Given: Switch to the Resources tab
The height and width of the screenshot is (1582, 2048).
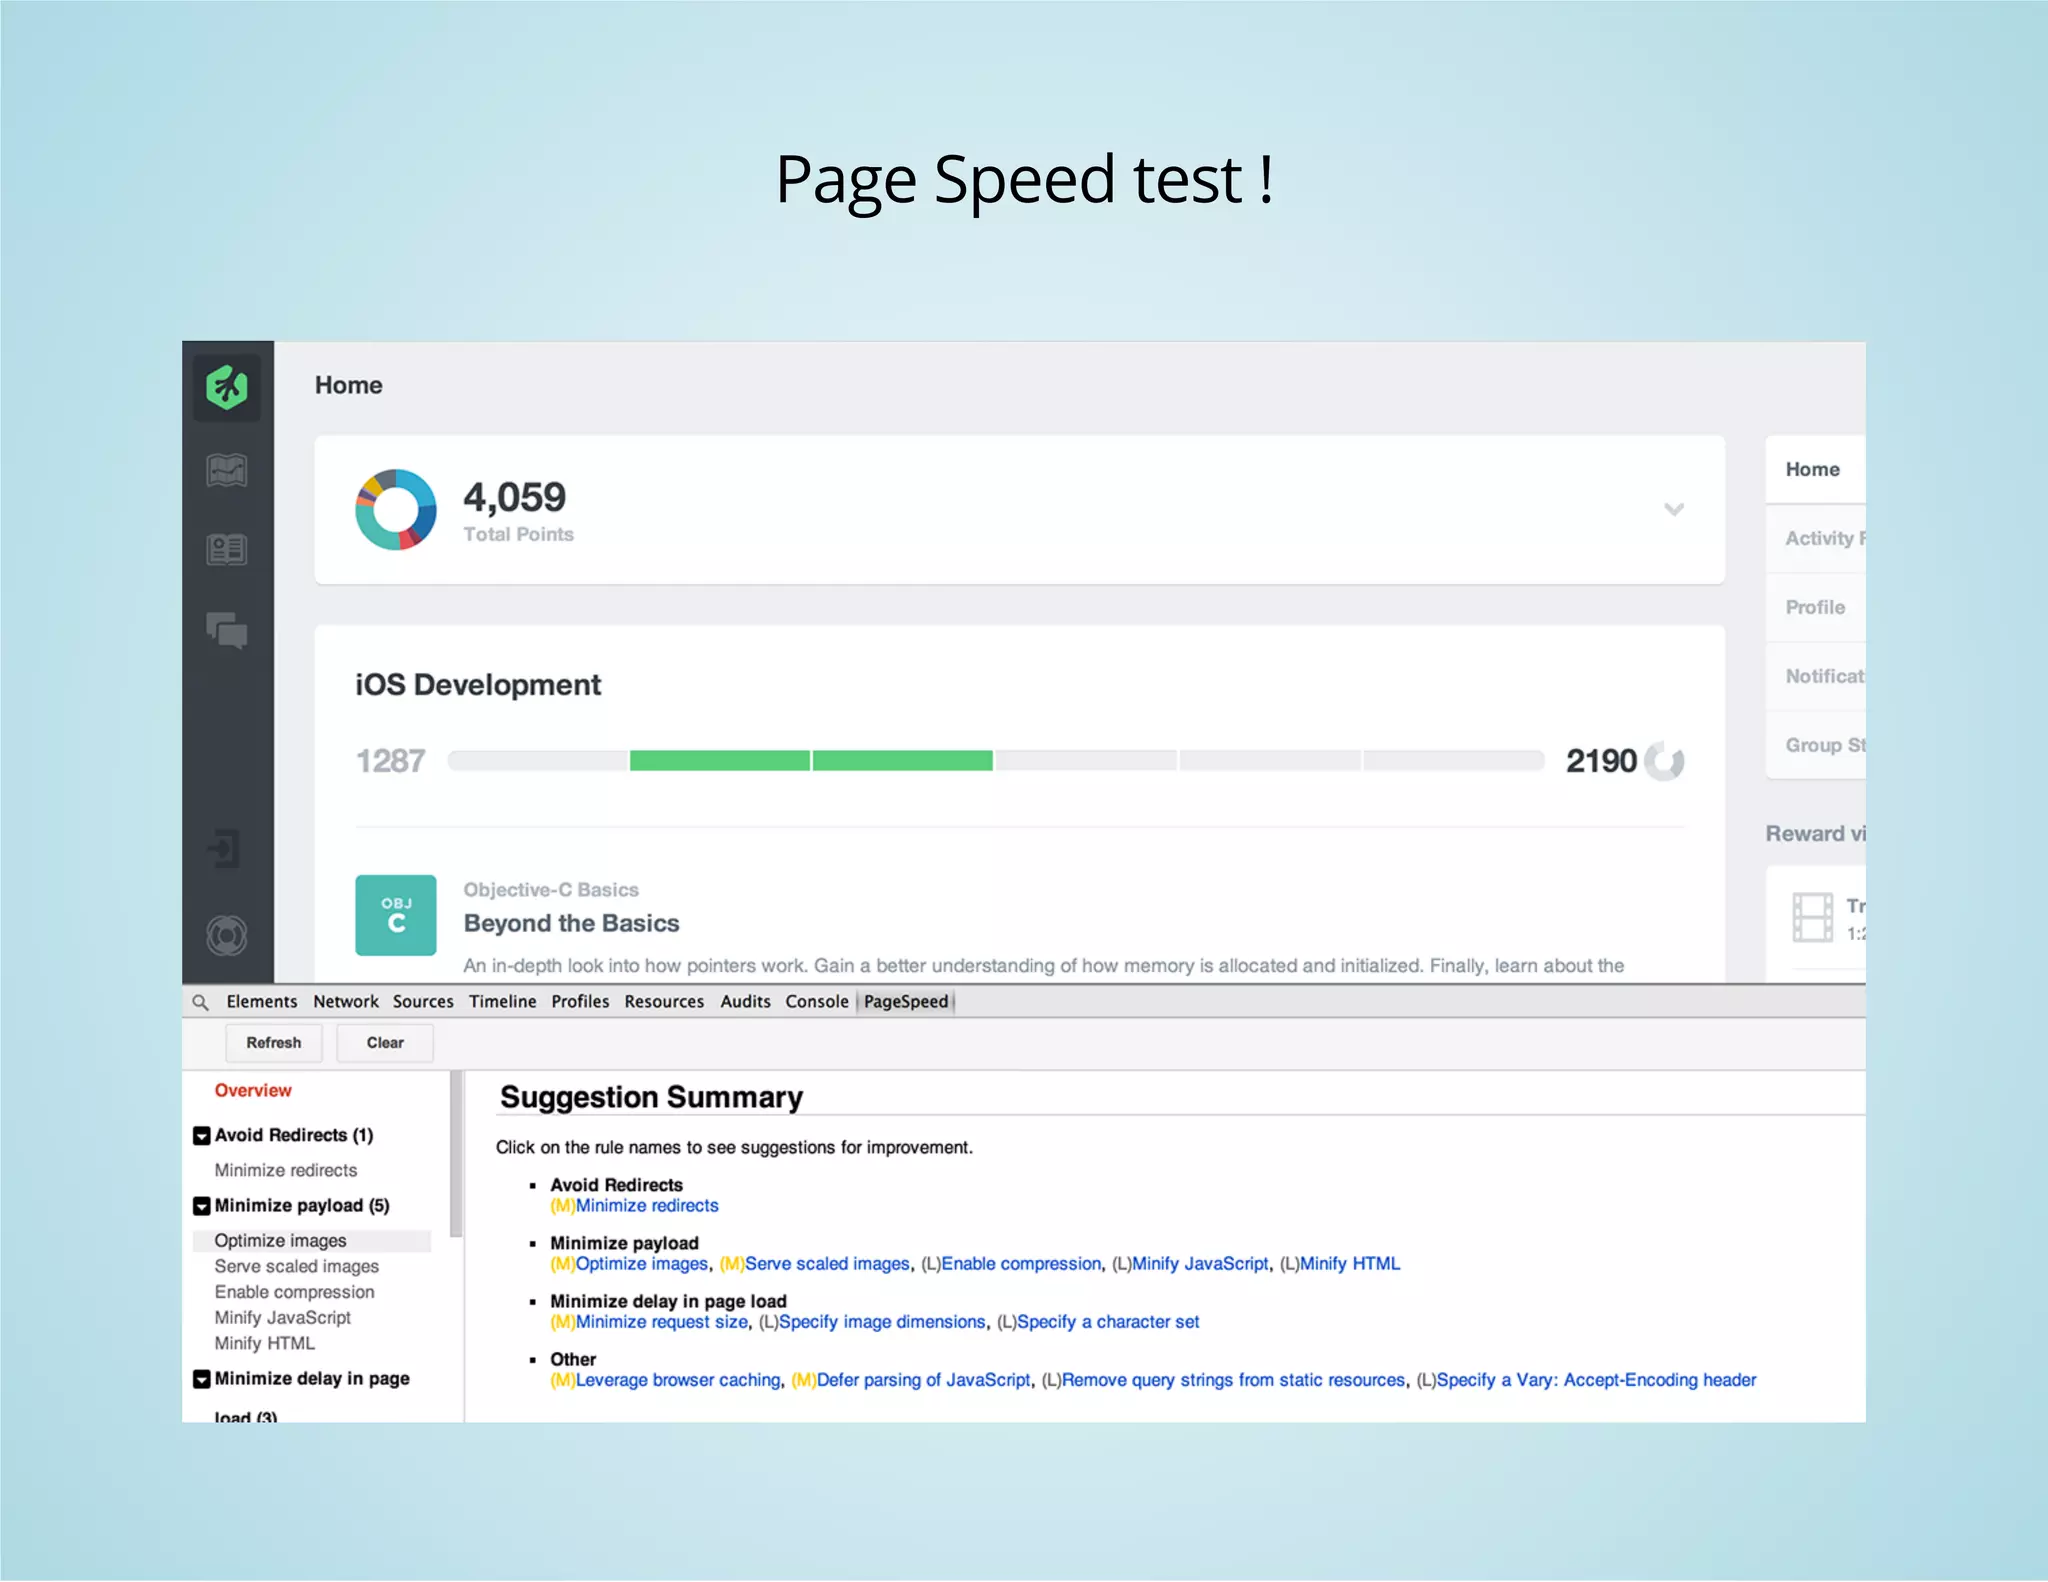Looking at the screenshot, I should point(664,1001).
